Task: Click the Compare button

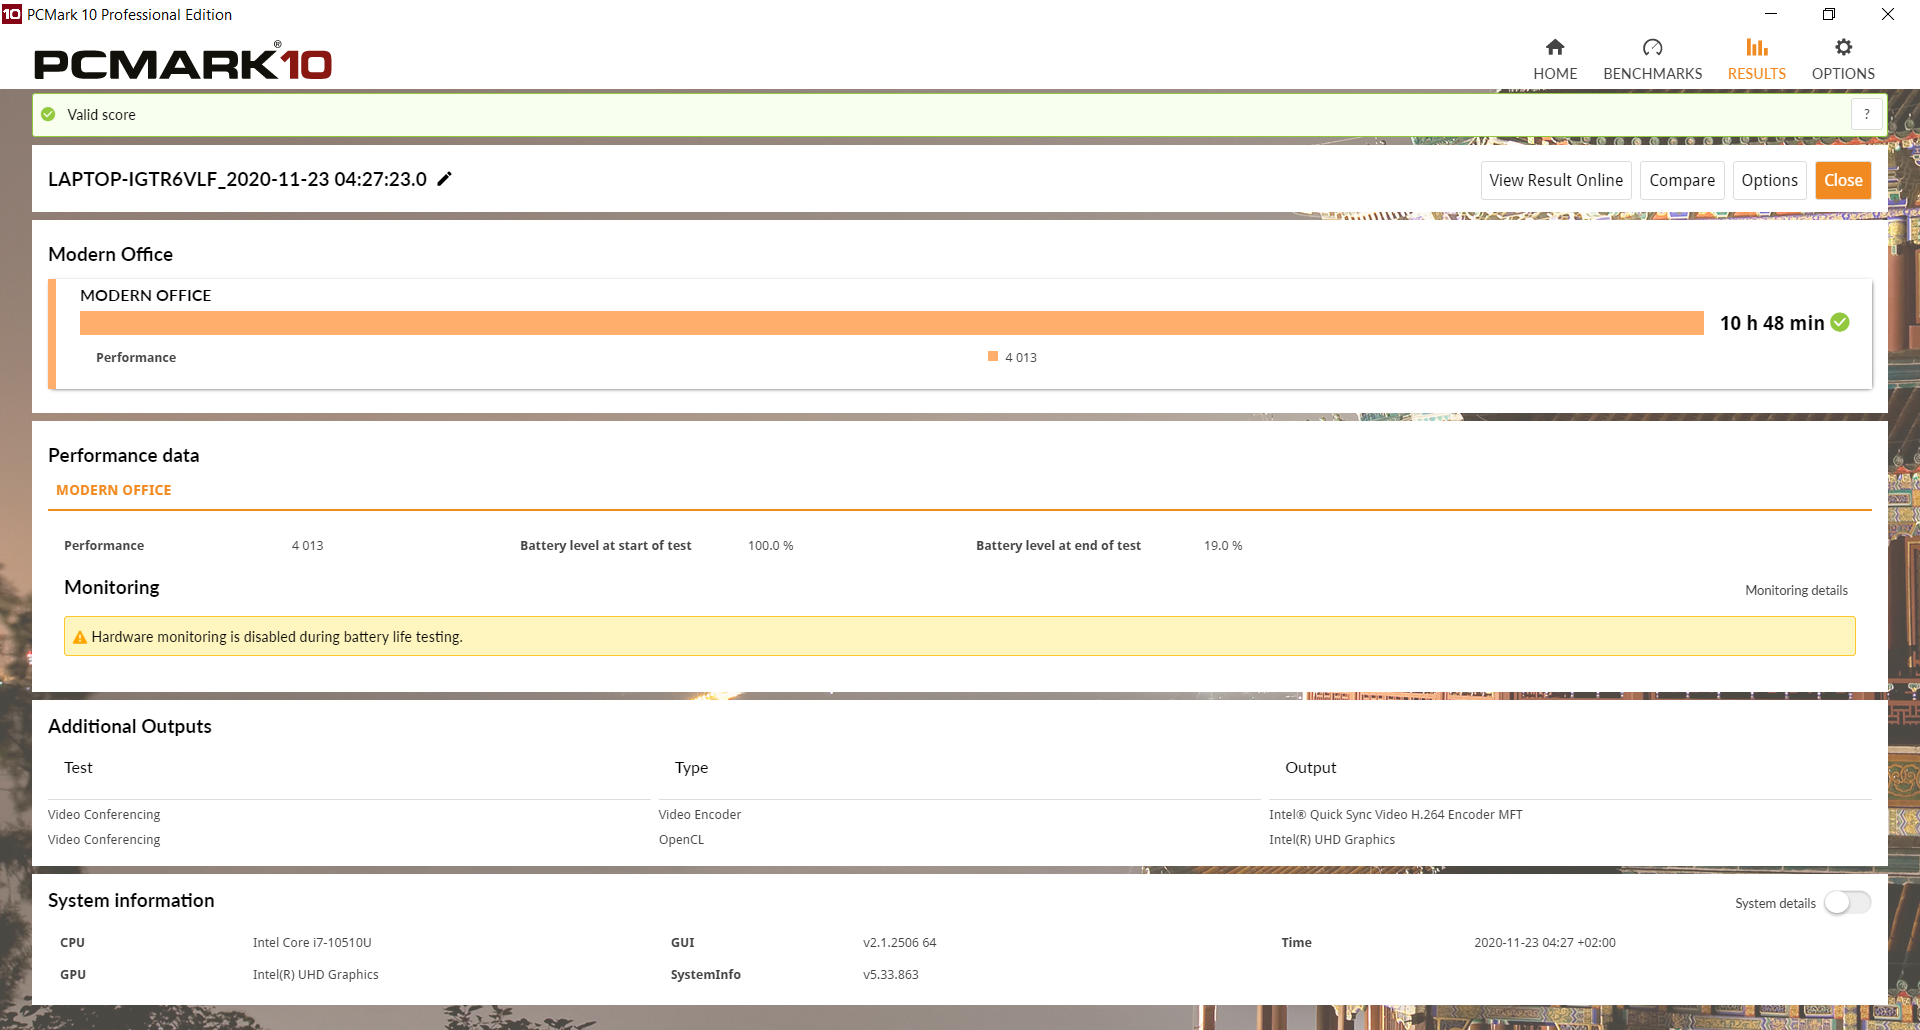Action: (x=1681, y=180)
